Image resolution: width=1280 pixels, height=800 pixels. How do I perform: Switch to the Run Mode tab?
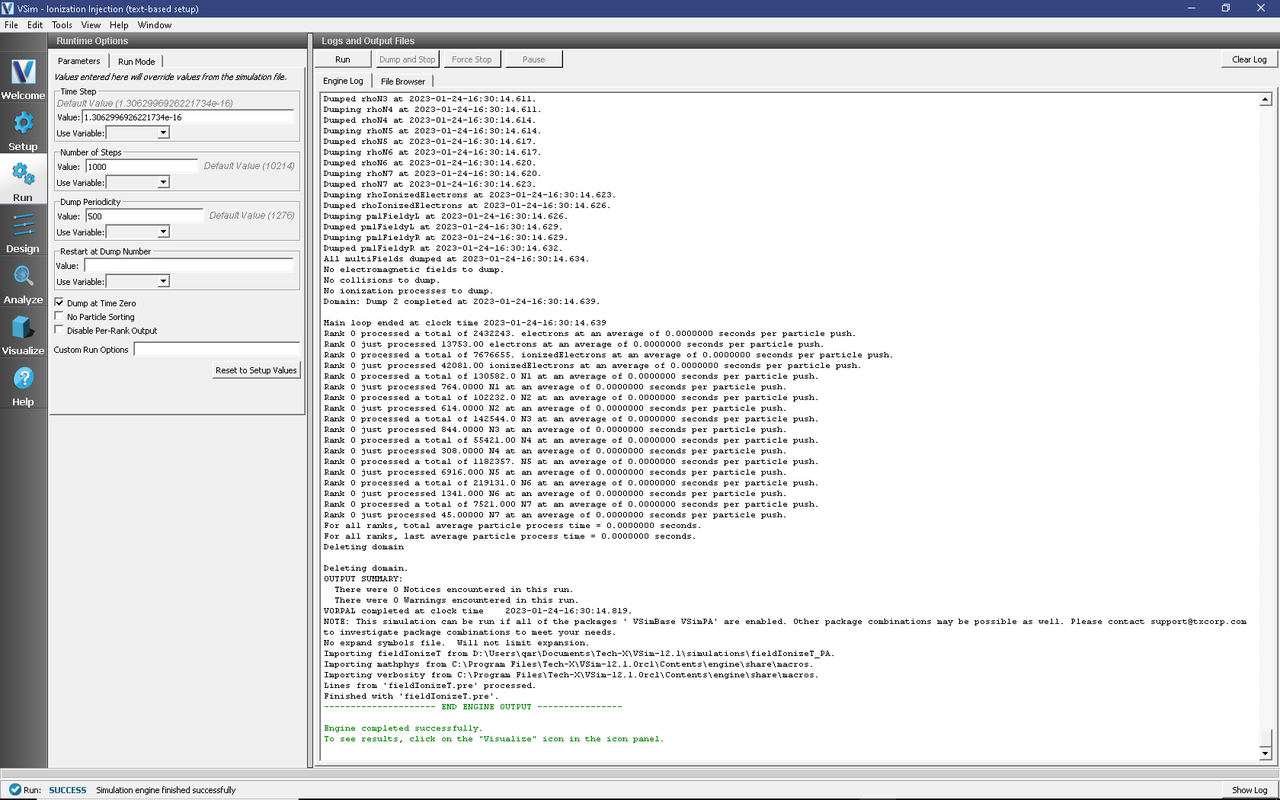tap(136, 61)
